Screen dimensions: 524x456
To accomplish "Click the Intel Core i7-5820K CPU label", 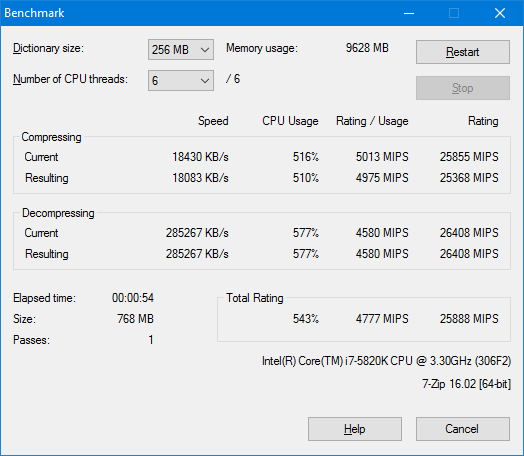I will pos(386,361).
